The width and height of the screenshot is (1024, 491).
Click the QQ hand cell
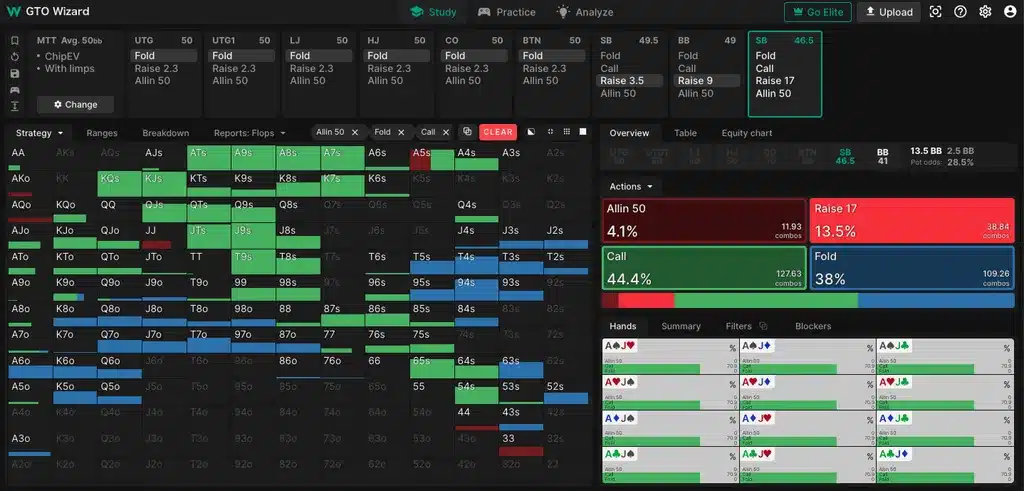[x=120, y=210]
